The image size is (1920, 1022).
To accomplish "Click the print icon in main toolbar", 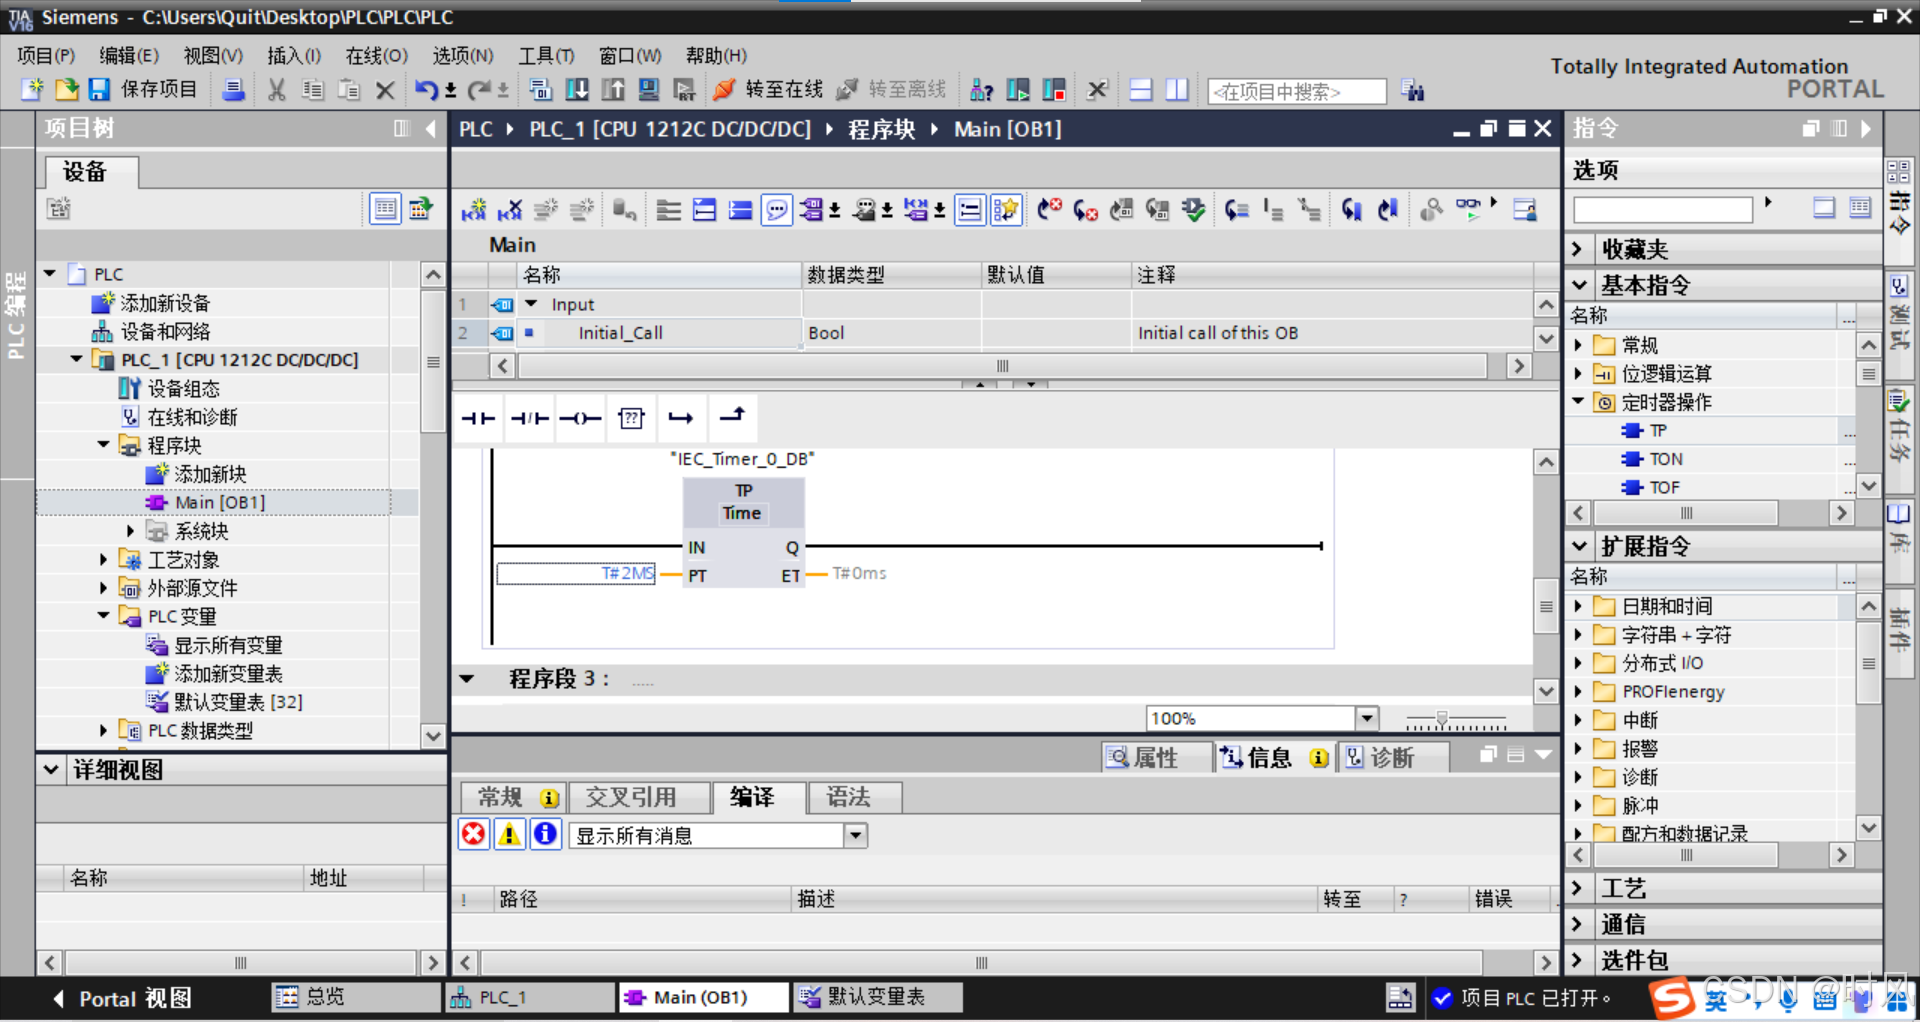I will tap(233, 90).
